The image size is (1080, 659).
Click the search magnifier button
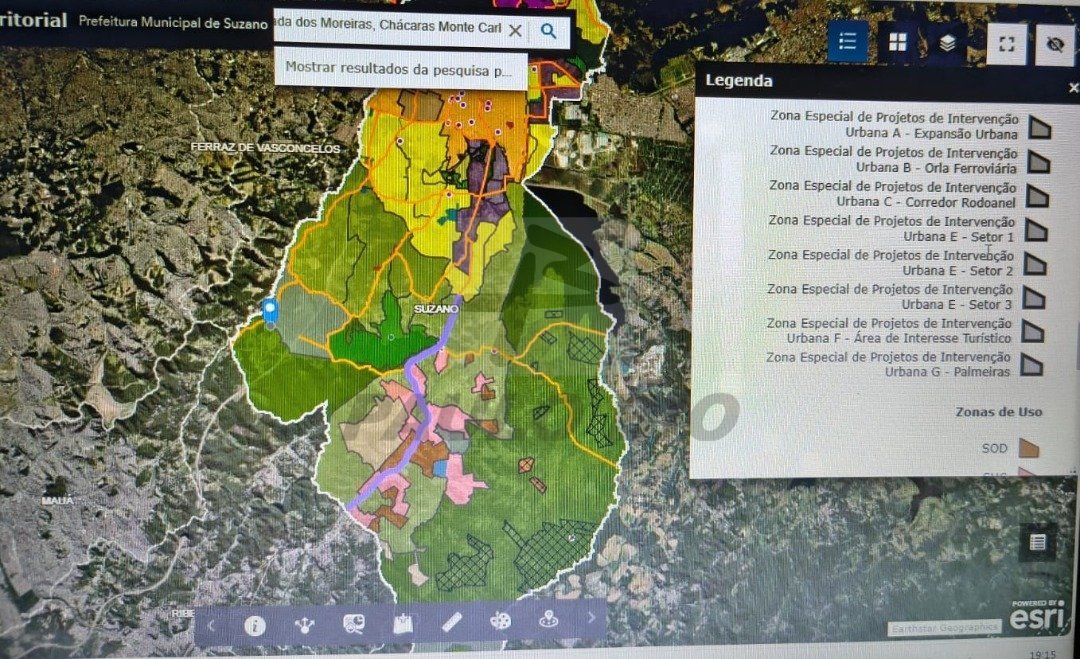click(x=548, y=31)
